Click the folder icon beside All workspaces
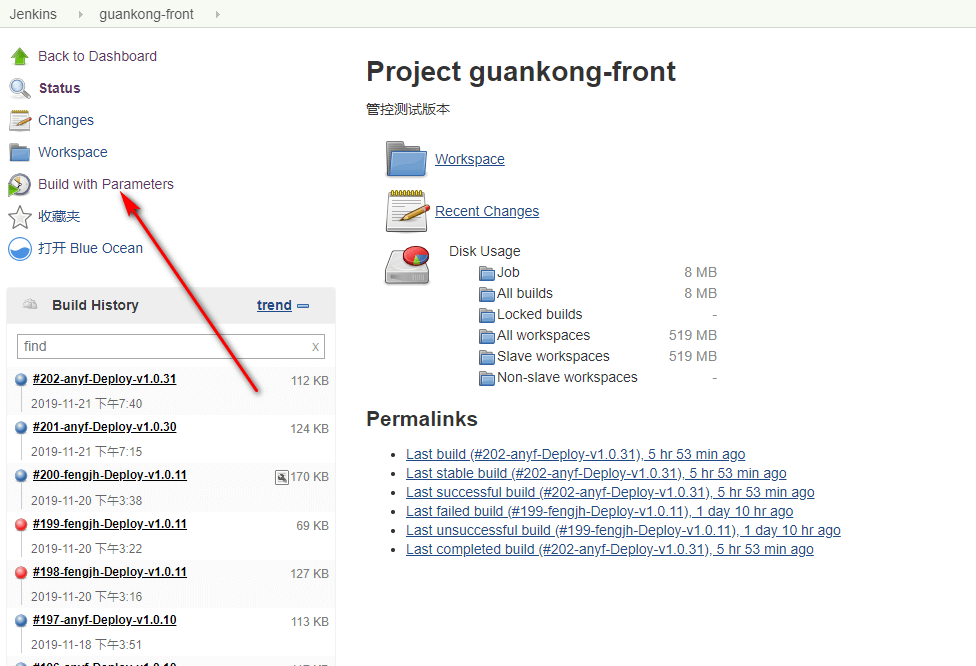Viewport: 976px width, 666px height. pyautogui.click(x=487, y=336)
